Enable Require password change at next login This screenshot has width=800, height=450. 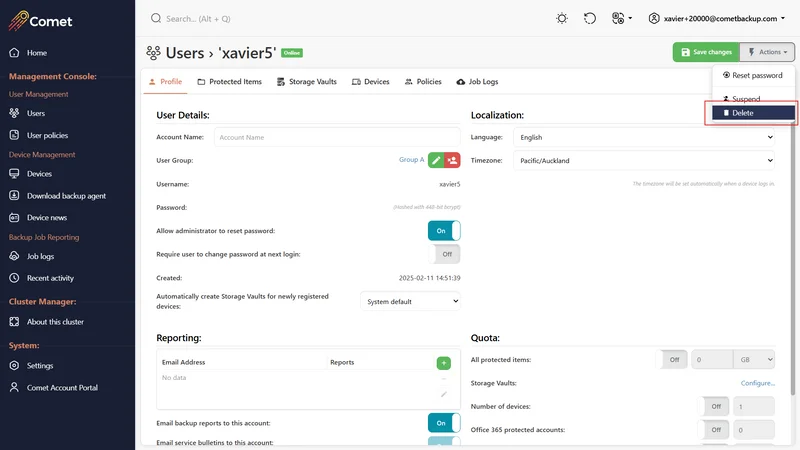[x=443, y=254]
